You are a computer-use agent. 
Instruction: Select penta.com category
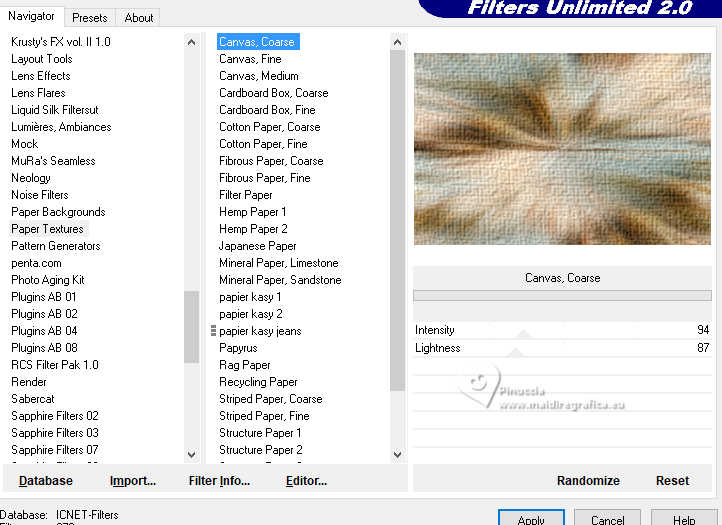tap(36, 263)
